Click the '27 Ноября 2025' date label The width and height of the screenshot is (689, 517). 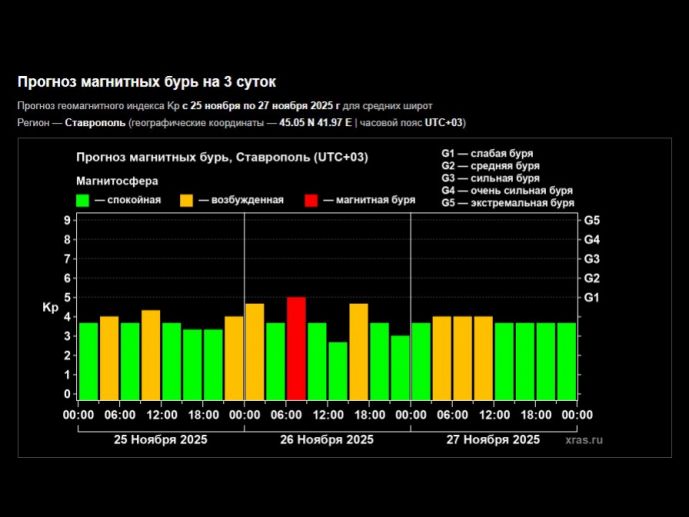click(x=493, y=439)
